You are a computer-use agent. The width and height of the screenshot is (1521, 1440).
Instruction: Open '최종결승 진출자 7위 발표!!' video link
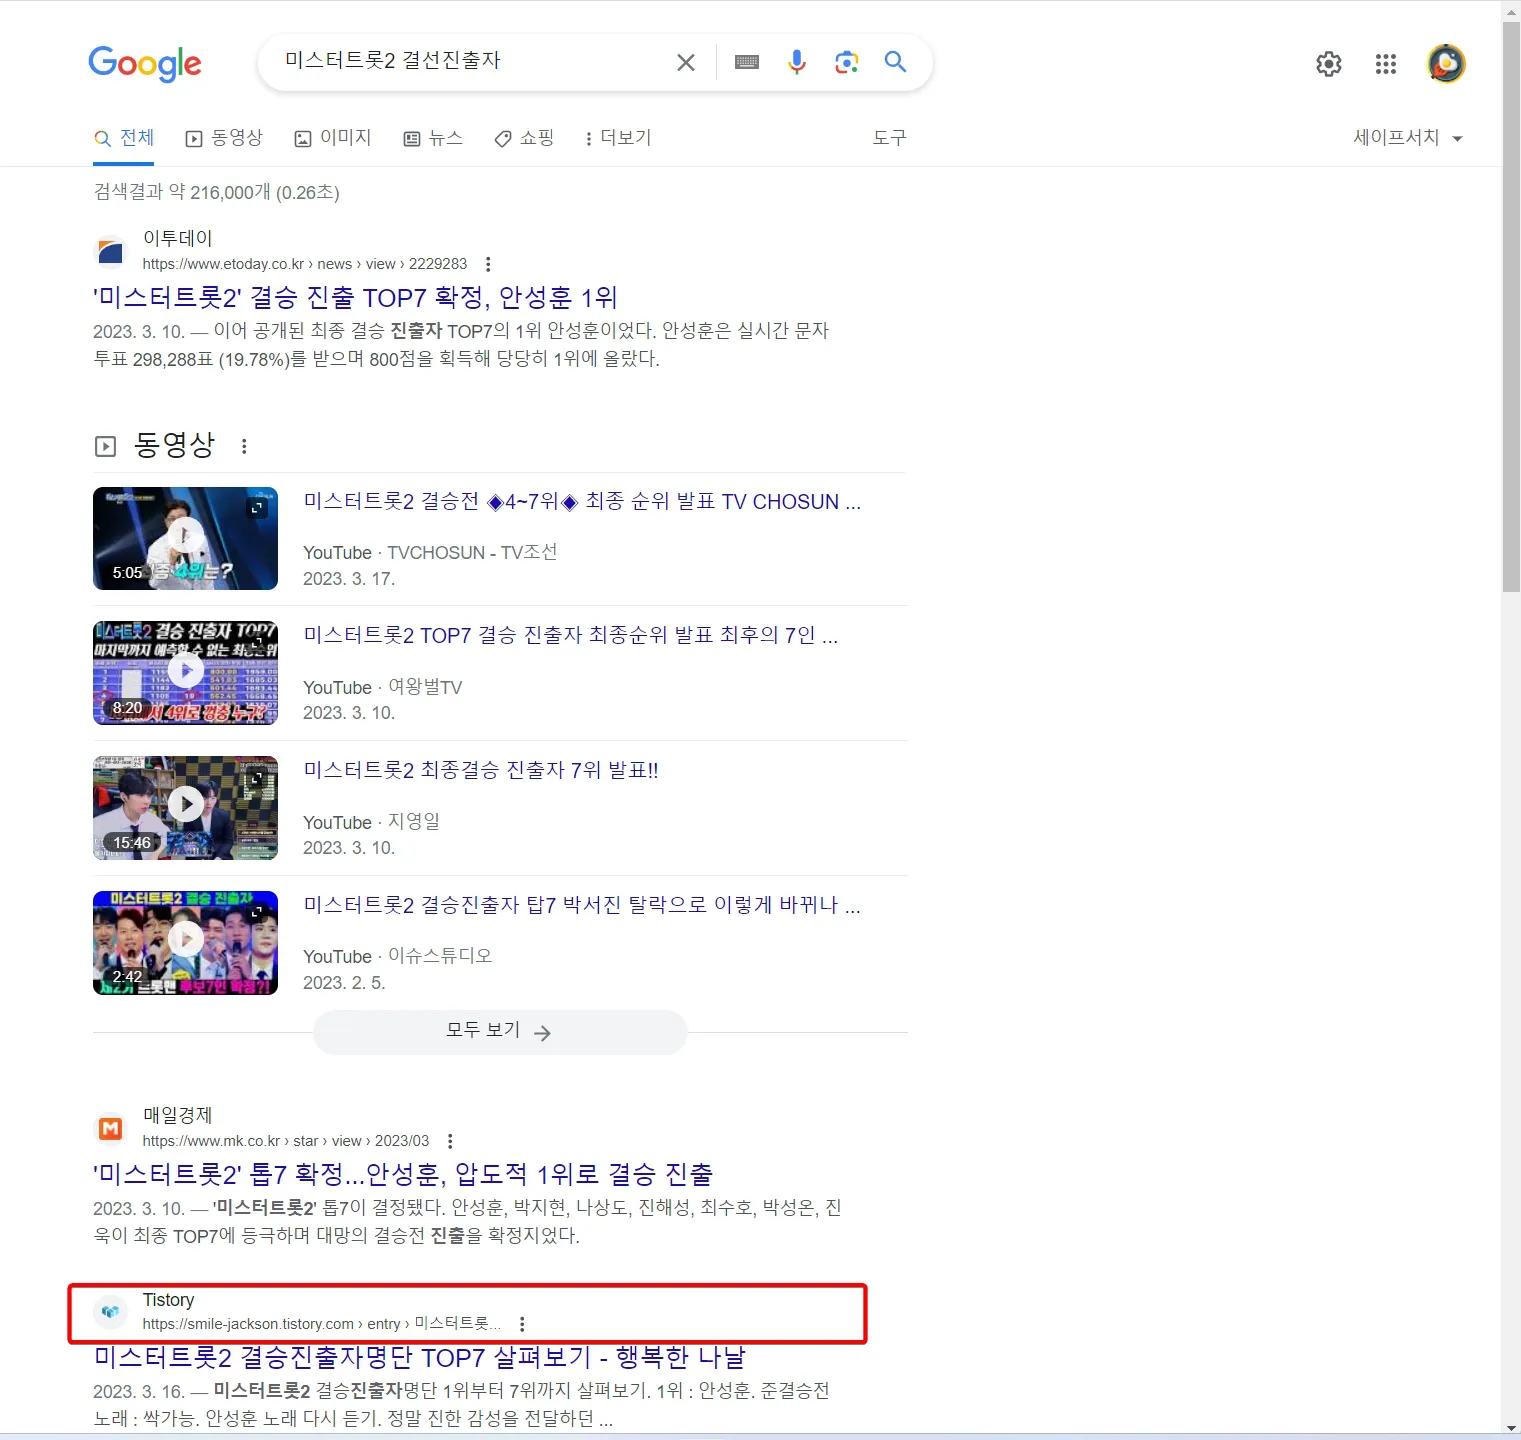point(481,770)
